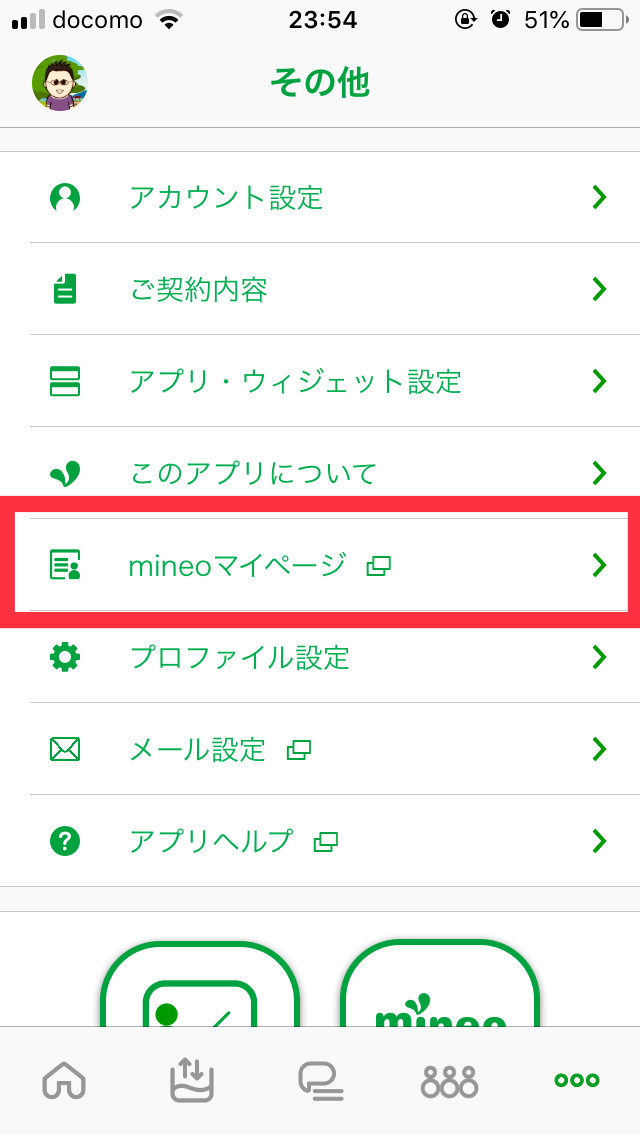The image size is (640, 1135).
Task: Tap the mineoマイページ profile-card icon
Action: pos(65,565)
